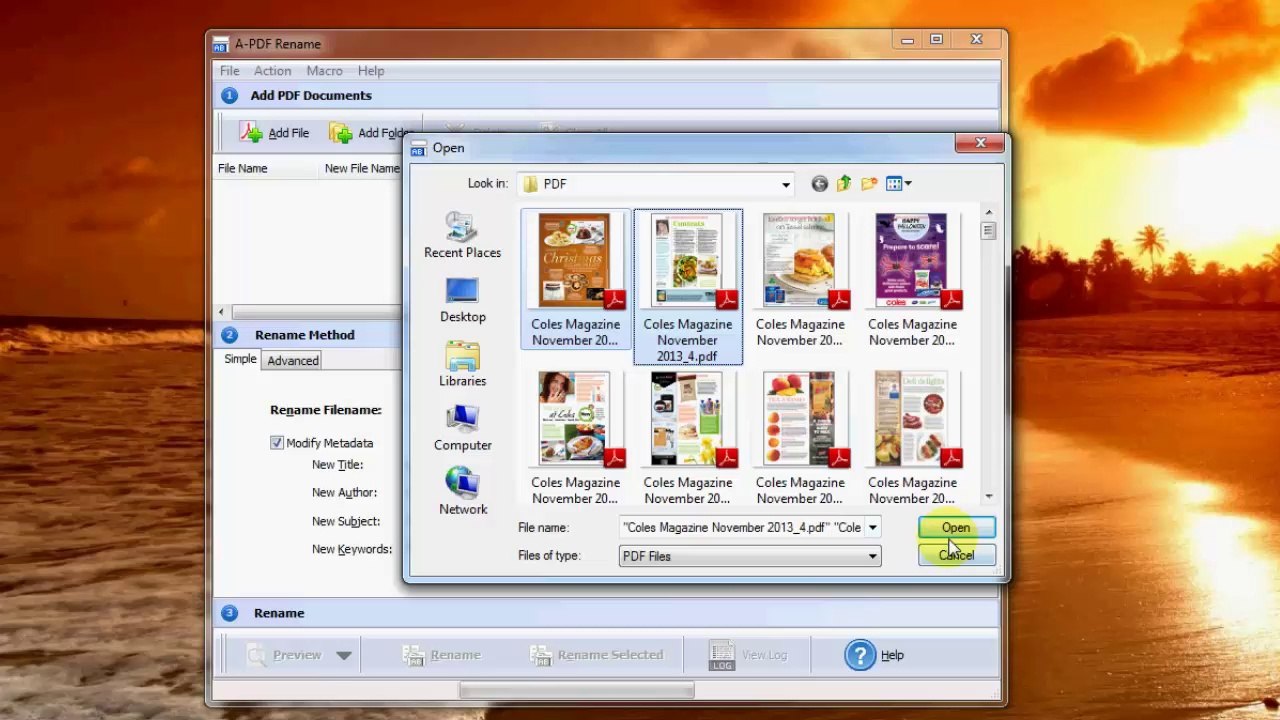Close the Open dialog

click(980, 144)
